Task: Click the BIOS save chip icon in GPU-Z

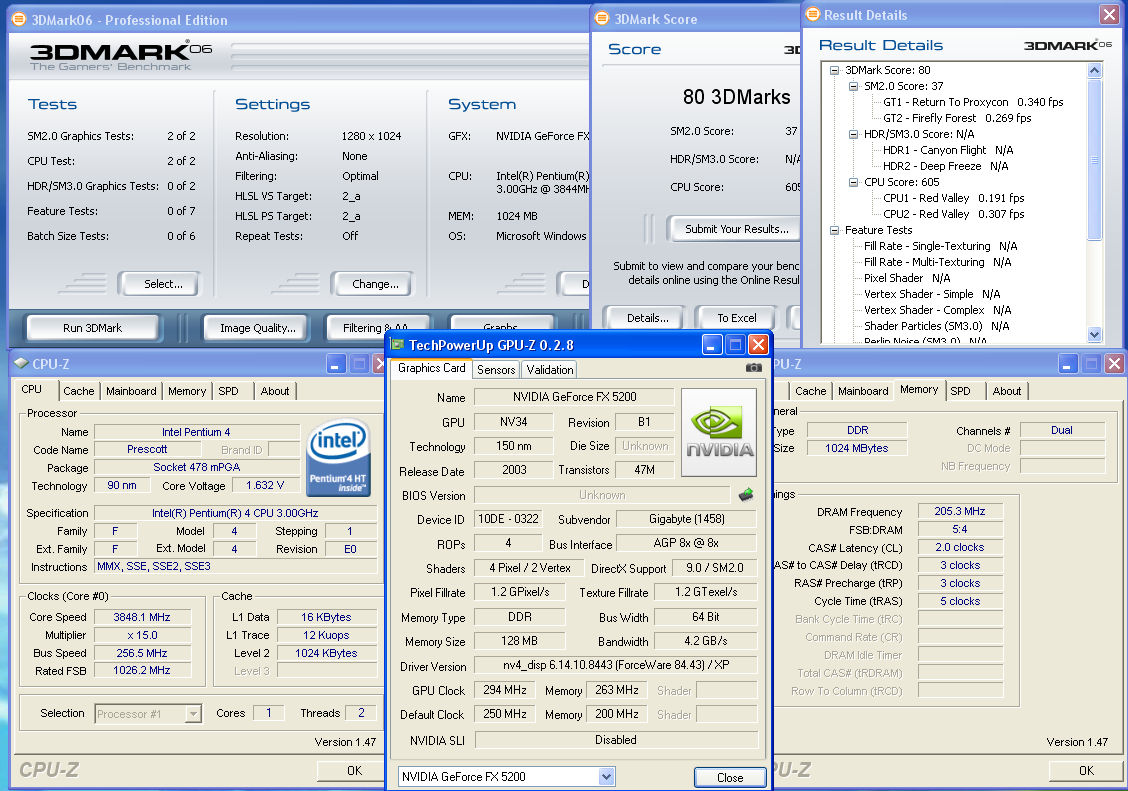Action: 746,495
